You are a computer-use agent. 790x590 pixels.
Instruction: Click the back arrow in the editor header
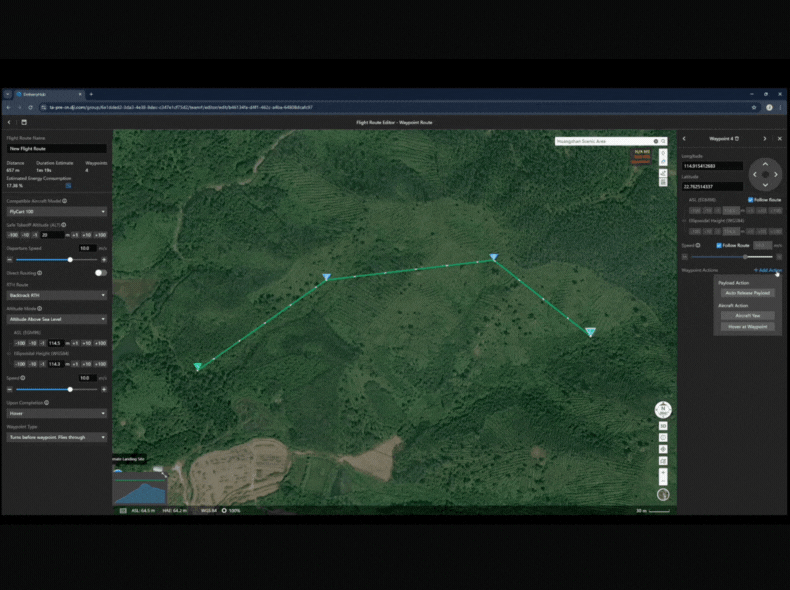(x=9, y=122)
